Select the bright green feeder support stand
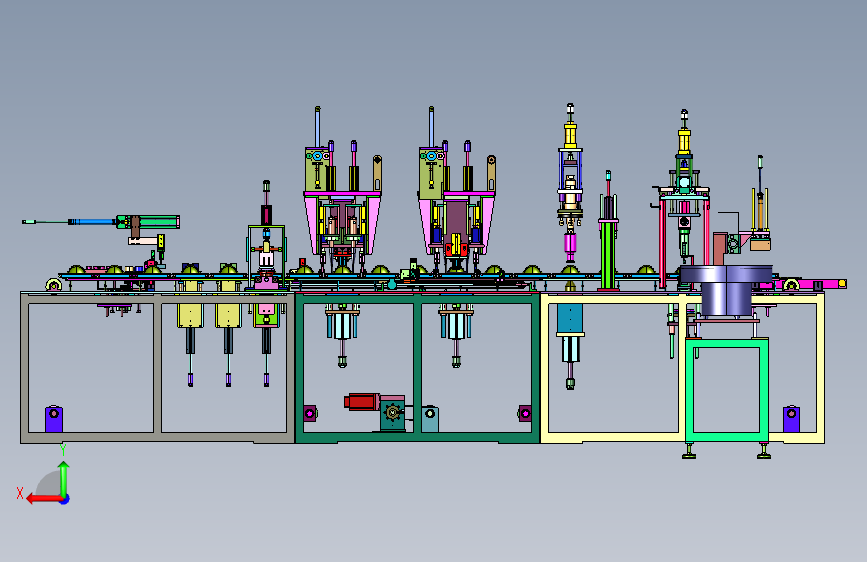The height and width of the screenshot is (562, 867). pyautogui.click(x=727, y=391)
